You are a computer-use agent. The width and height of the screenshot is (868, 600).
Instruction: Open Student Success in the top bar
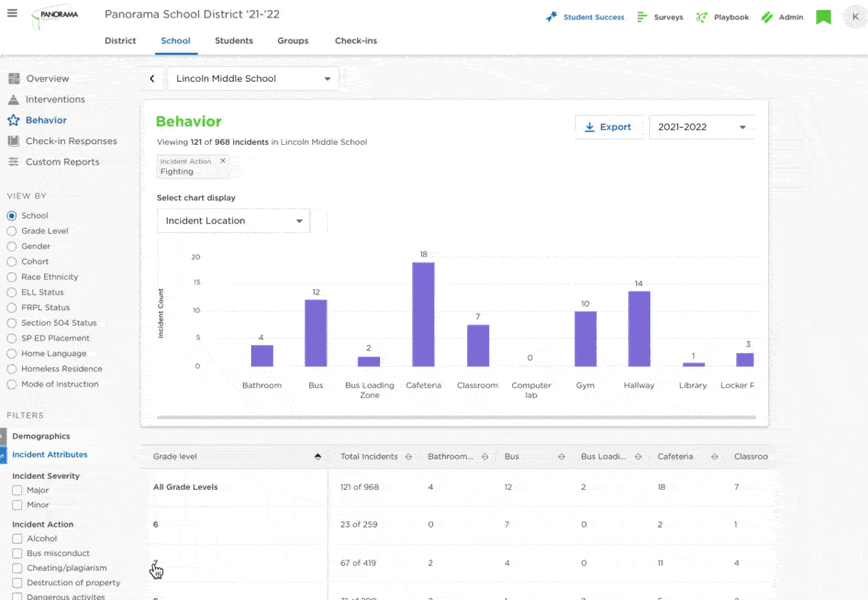[x=586, y=17]
